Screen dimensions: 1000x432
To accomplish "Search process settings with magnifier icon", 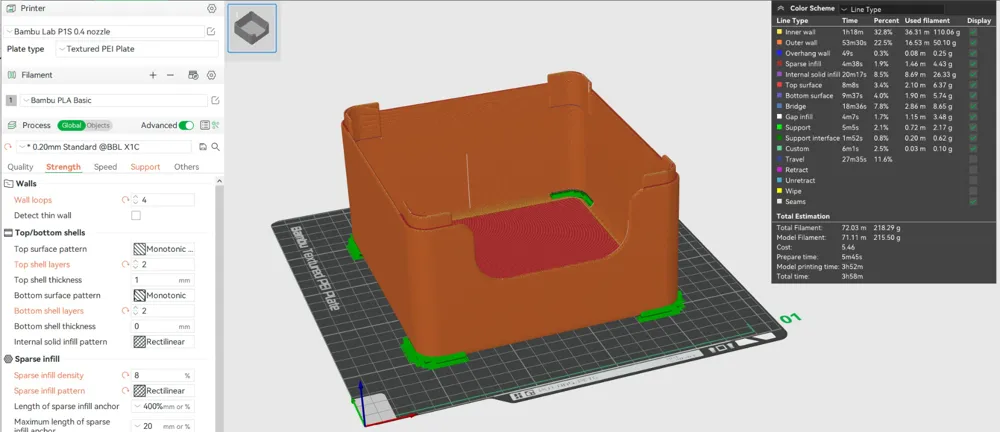I will coord(216,147).
